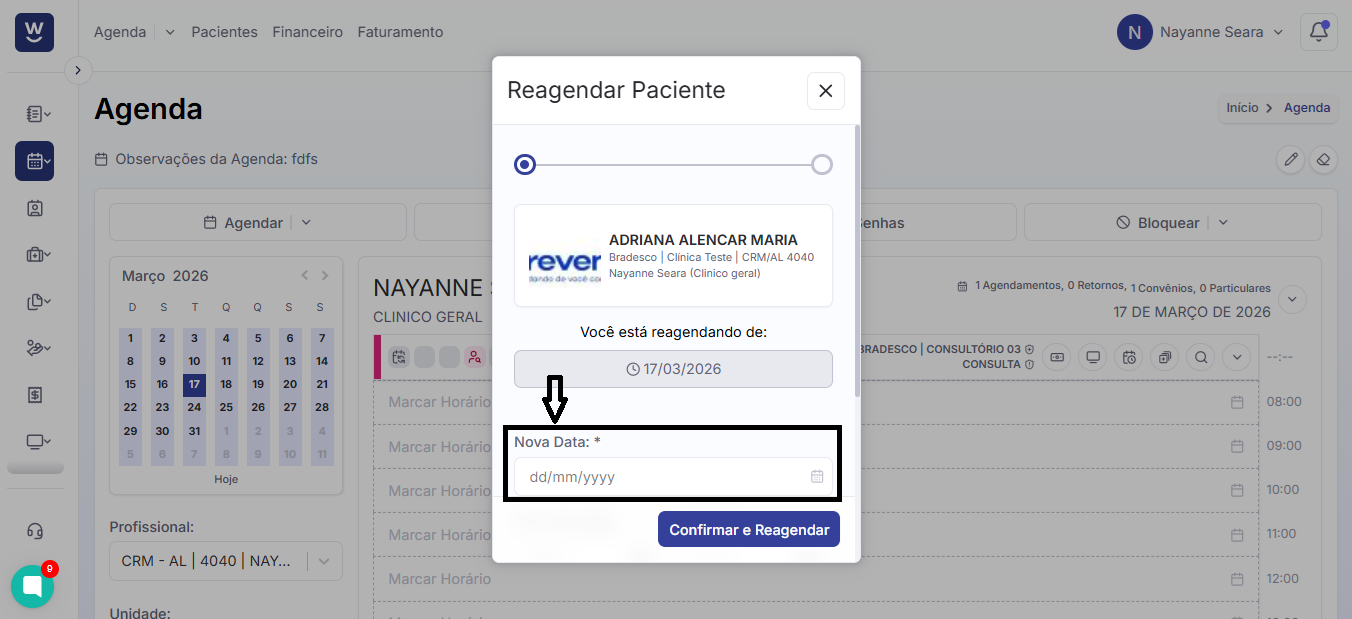This screenshot has width=1352, height=619.
Task: Click the copy duplicate icon in appointment row
Action: click(1165, 357)
